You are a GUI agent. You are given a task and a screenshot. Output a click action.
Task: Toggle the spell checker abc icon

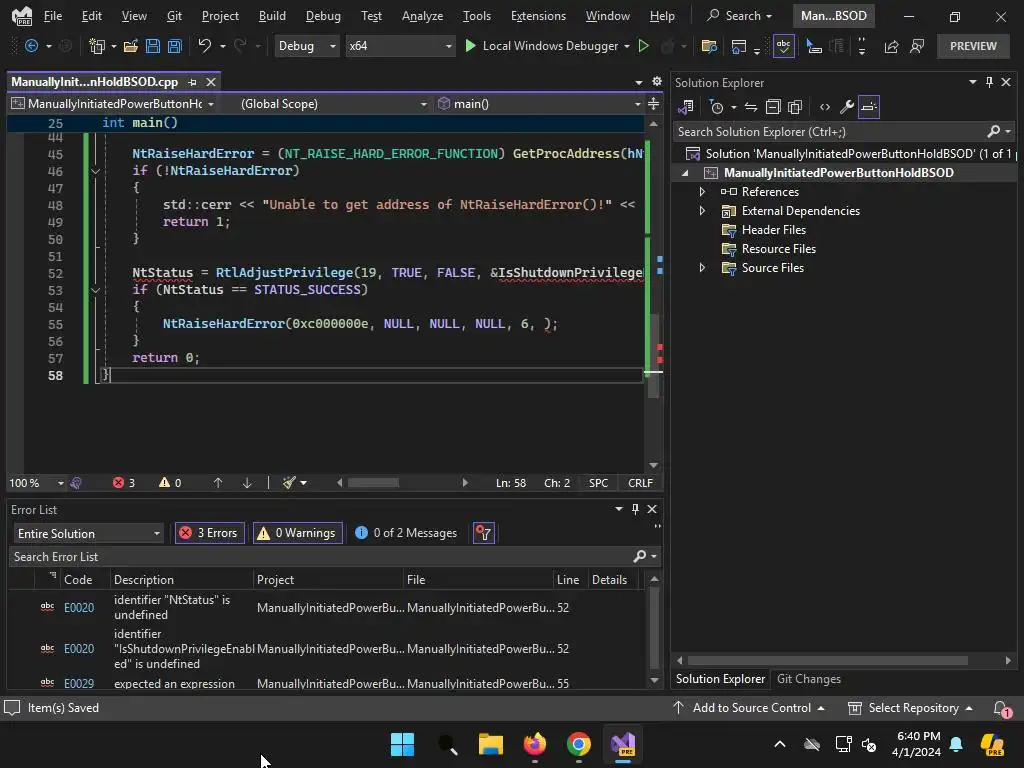[783, 46]
